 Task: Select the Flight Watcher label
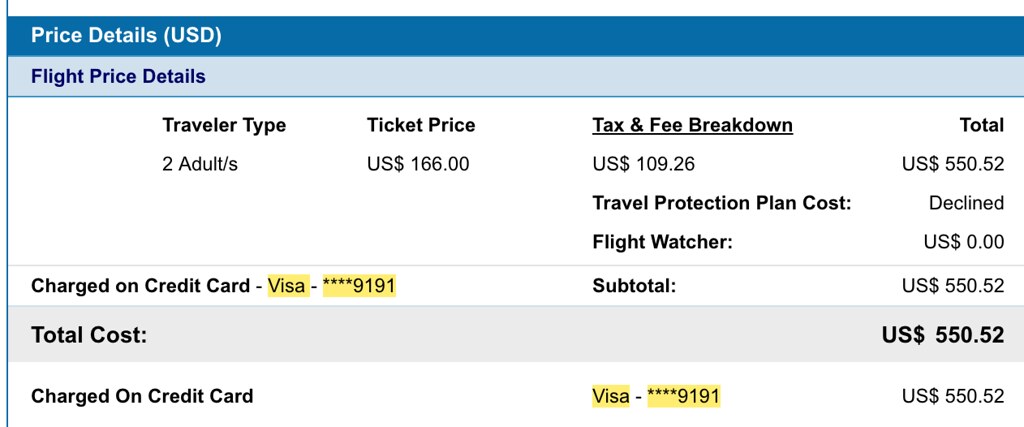coord(662,241)
